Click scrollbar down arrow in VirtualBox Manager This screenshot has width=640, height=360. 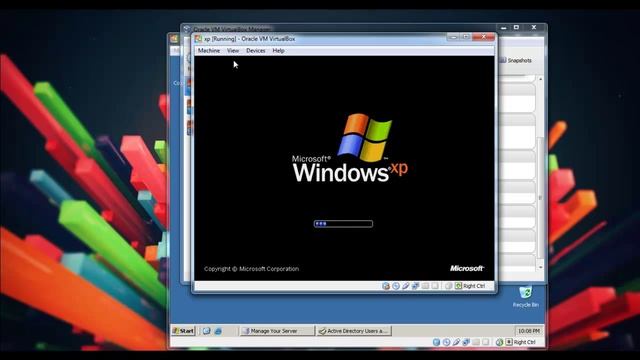tap(541, 267)
